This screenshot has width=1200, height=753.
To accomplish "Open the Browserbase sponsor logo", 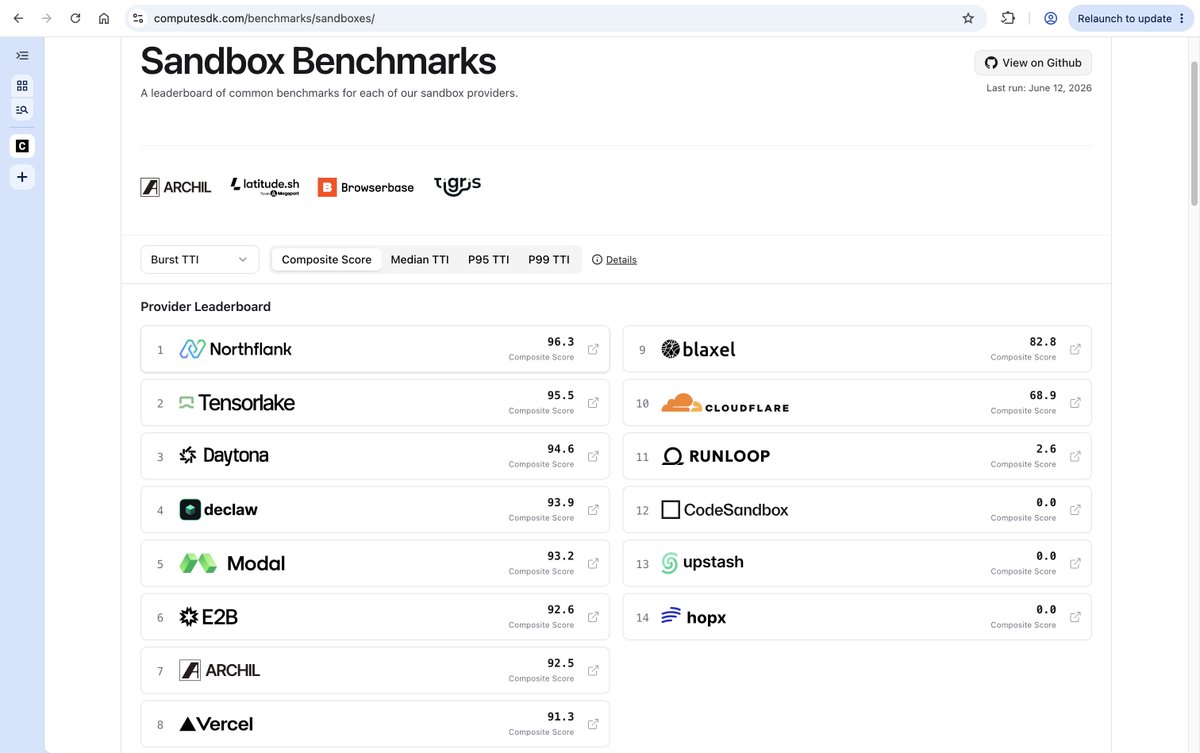I will pyautogui.click(x=366, y=187).
